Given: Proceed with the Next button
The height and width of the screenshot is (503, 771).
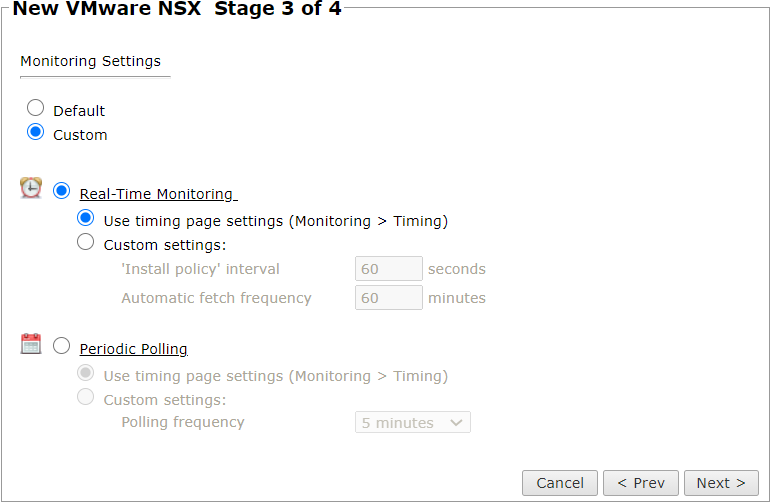Looking at the screenshot, I should pyautogui.click(x=721, y=483).
